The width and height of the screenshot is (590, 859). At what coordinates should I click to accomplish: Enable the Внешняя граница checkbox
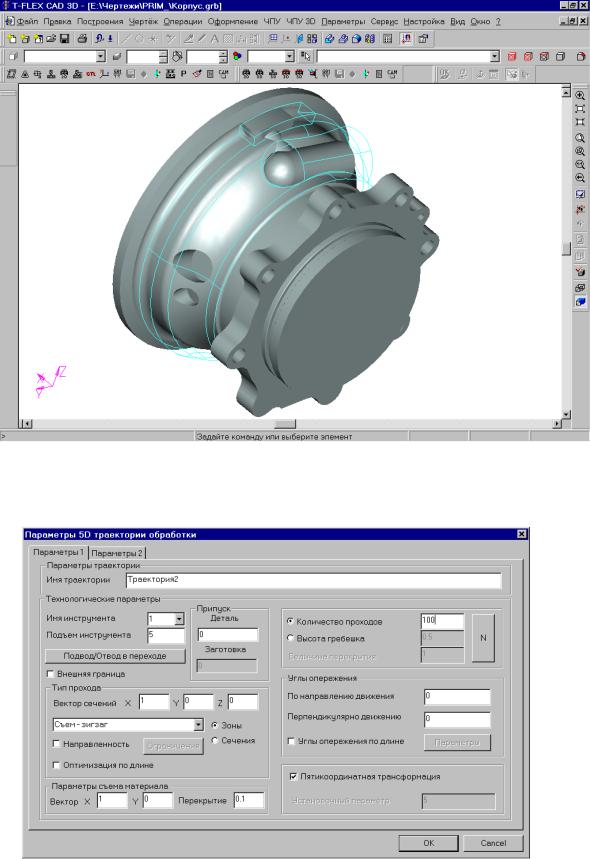pyautogui.click(x=50, y=674)
